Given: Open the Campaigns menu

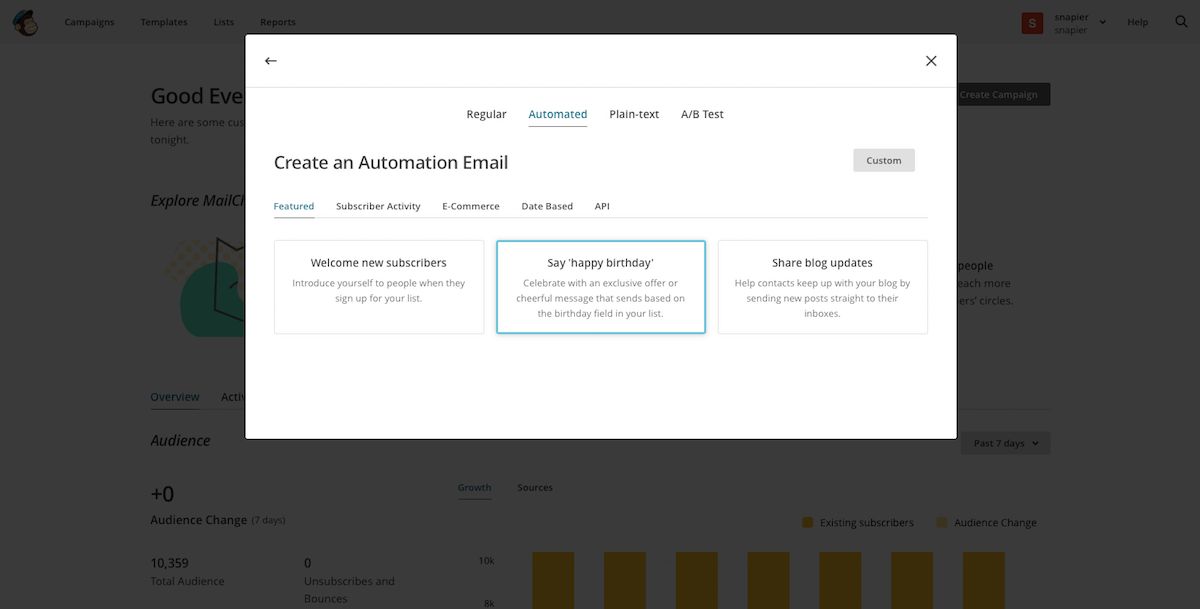Looking at the screenshot, I should [89, 22].
